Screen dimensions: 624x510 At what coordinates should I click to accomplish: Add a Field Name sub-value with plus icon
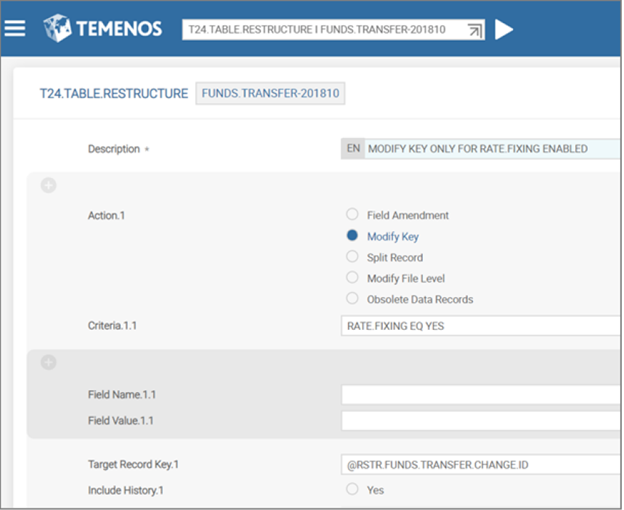(x=48, y=362)
